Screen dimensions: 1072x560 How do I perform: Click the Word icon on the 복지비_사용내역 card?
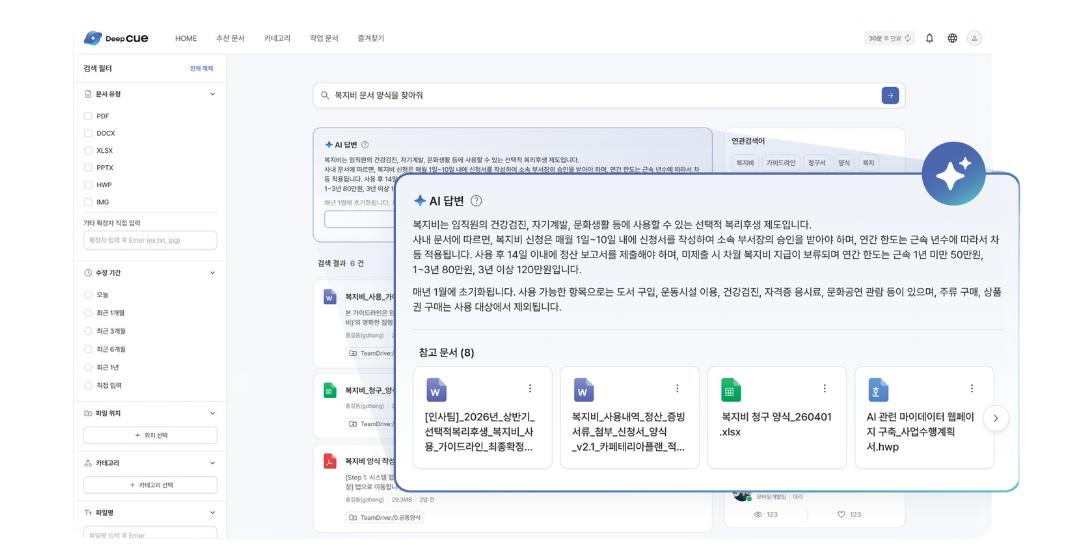coord(583,390)
